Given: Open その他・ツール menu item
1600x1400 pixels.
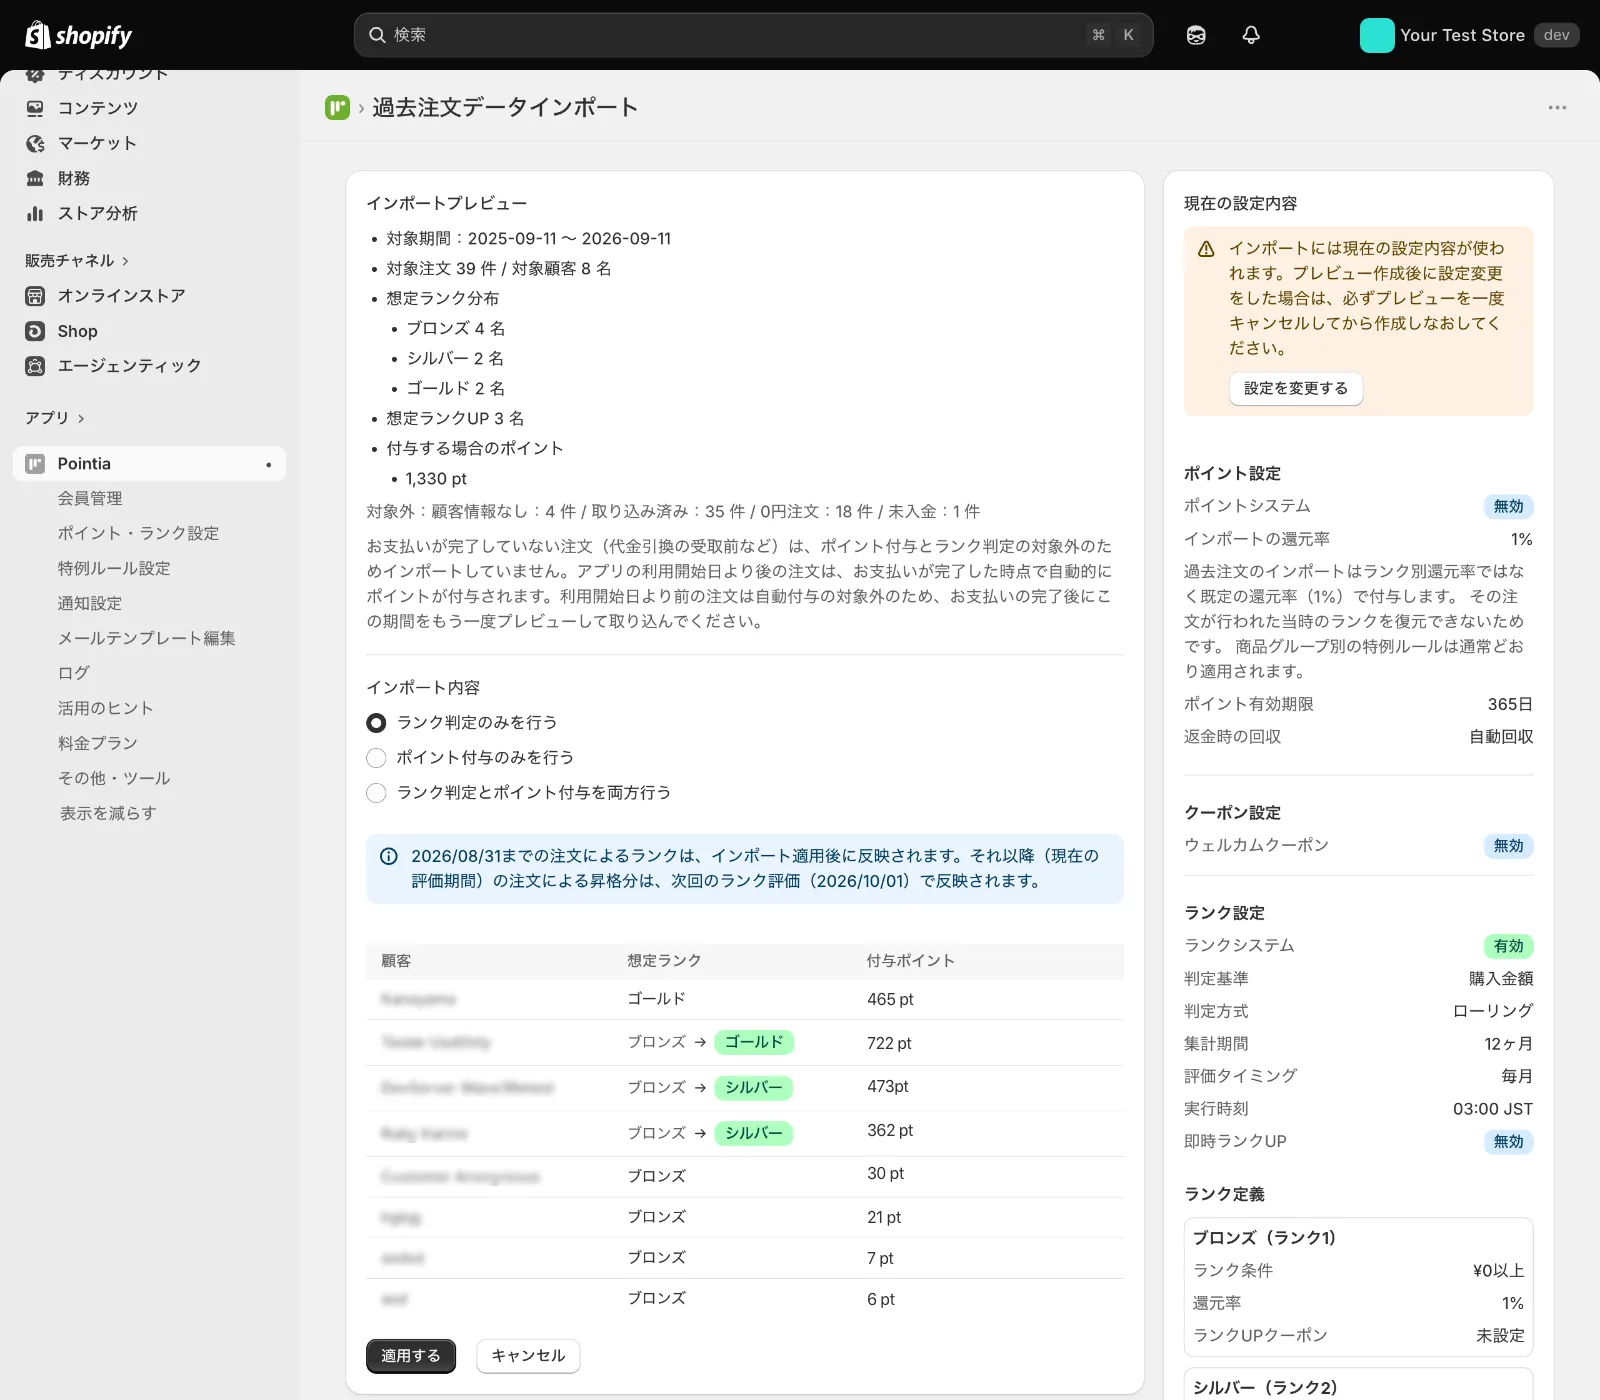Looking at the screenshot, I should (x=114, y=778).
